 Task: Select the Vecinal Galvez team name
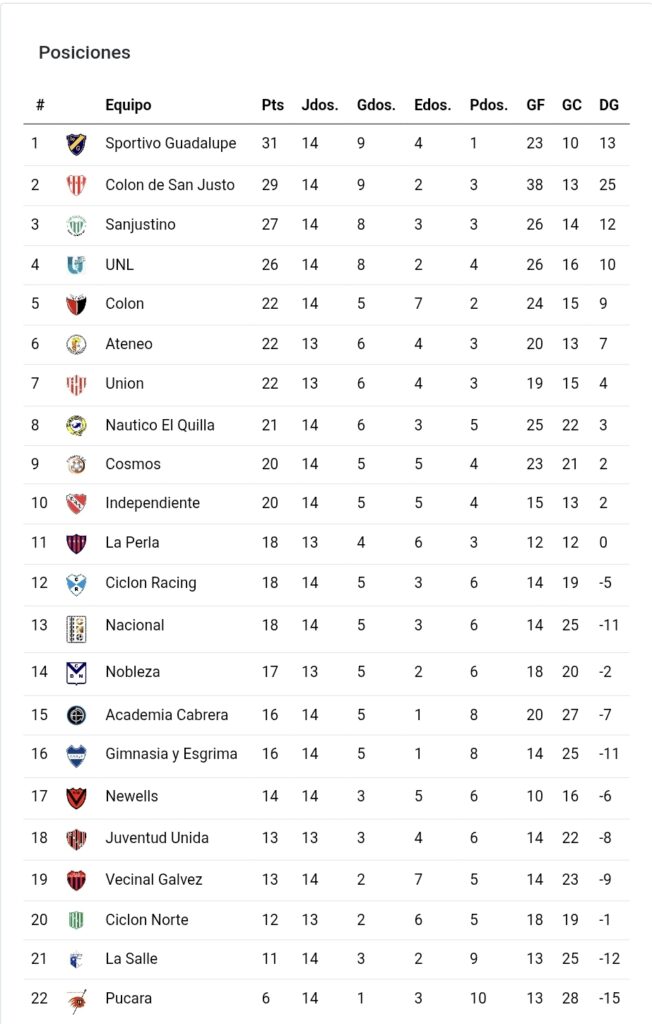pos(154,880)
